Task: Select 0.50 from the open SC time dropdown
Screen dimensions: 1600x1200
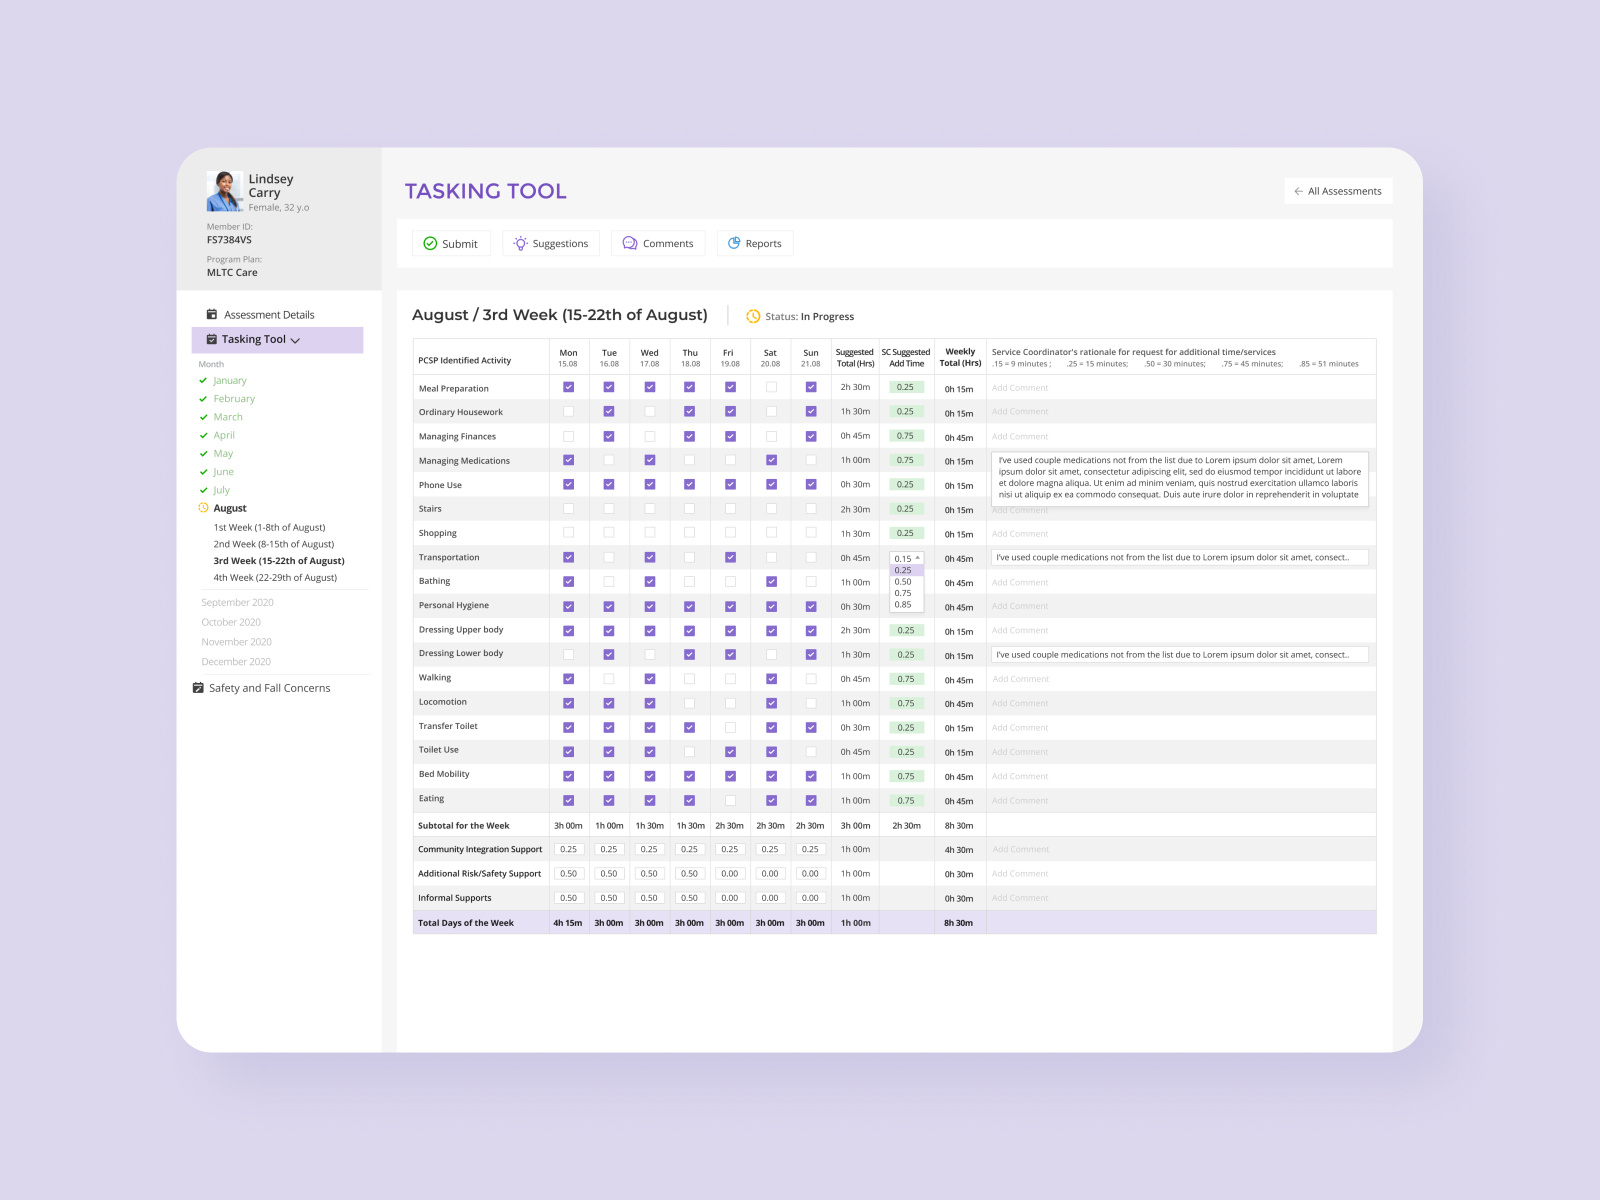Action: [x=905, y=581]
